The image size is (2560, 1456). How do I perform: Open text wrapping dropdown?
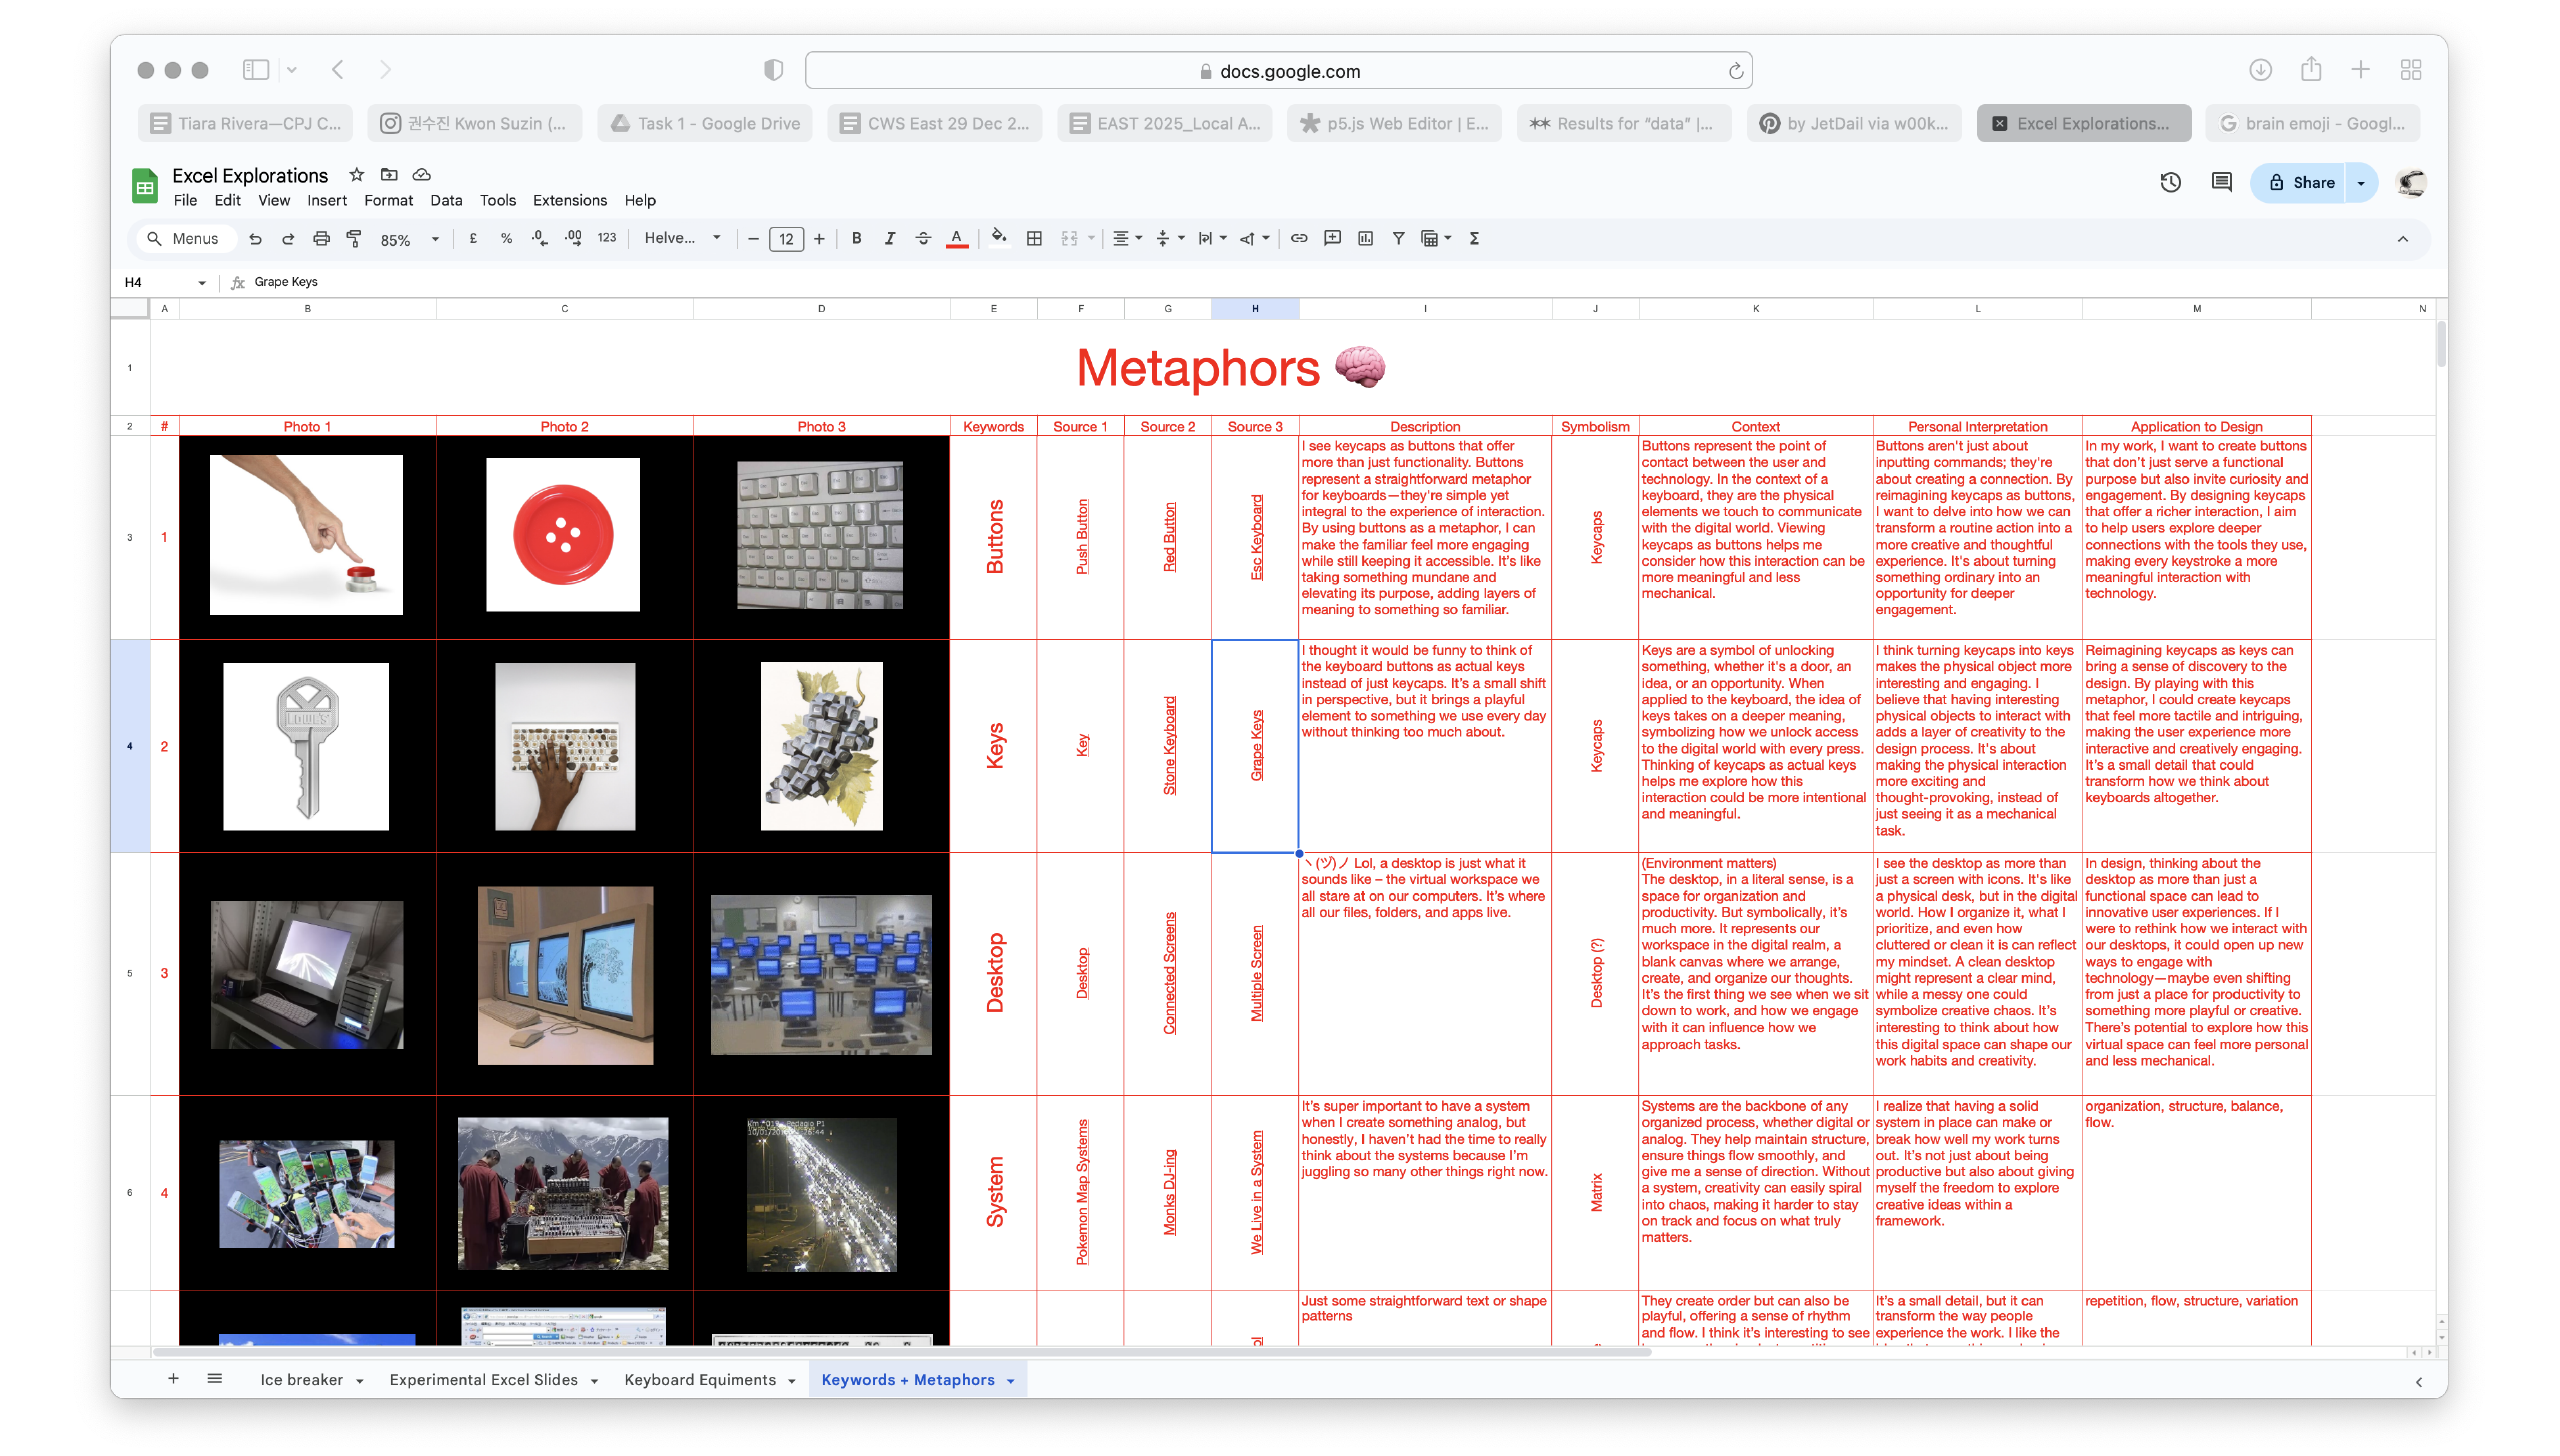[1212, 239]
